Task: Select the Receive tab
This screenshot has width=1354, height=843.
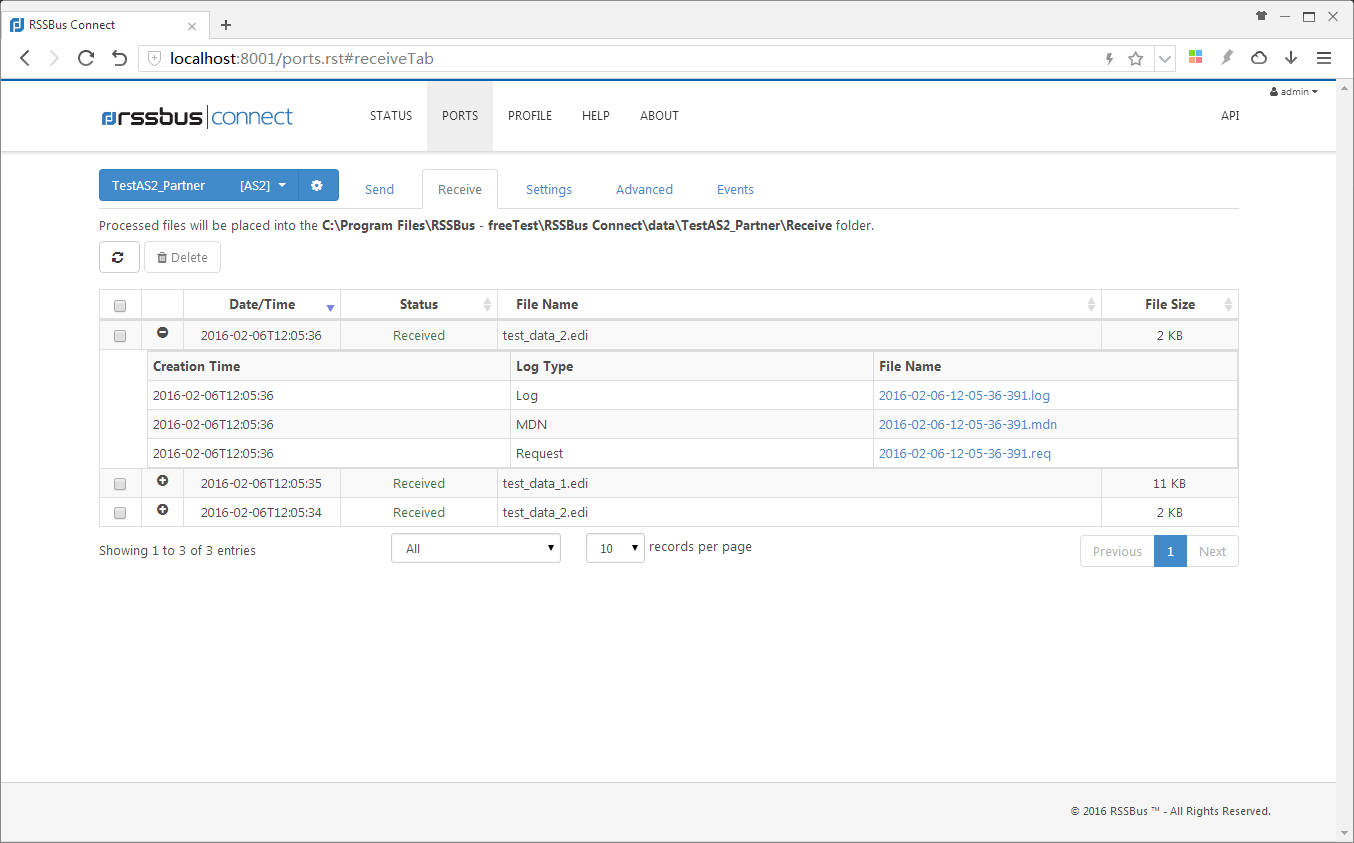Action: pyautogui.click(x=460, y=189)
